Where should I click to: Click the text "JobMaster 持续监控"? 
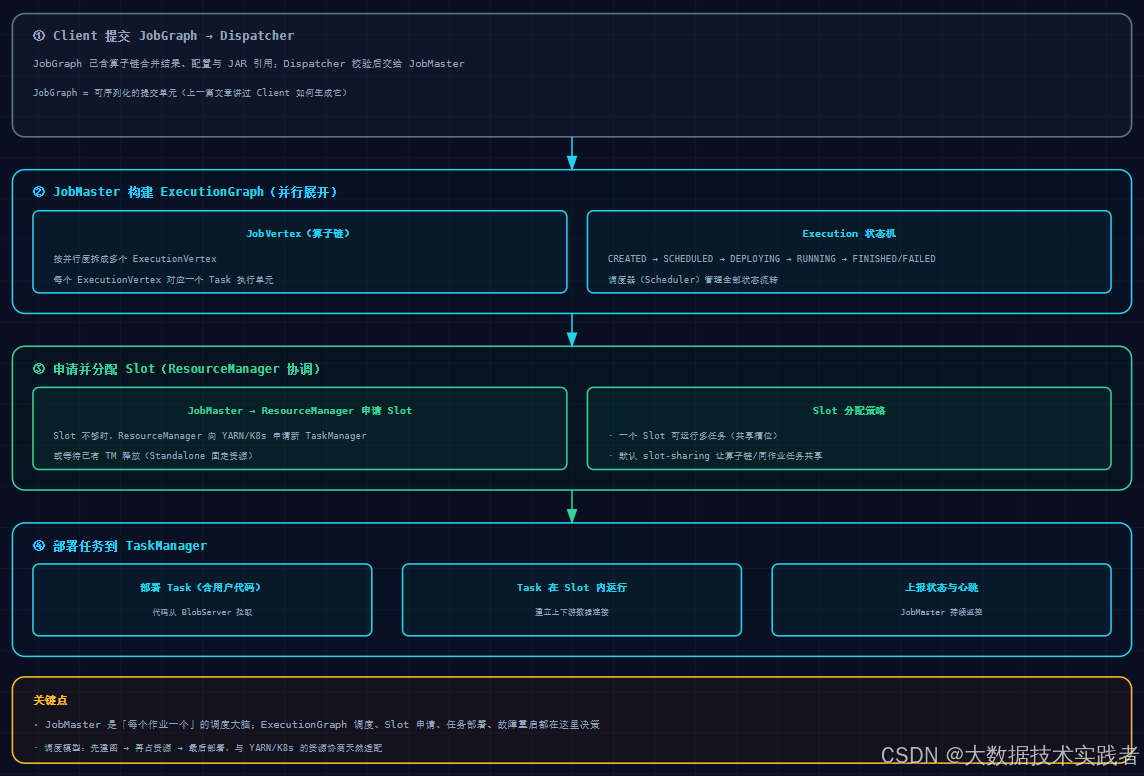[942, 613]
